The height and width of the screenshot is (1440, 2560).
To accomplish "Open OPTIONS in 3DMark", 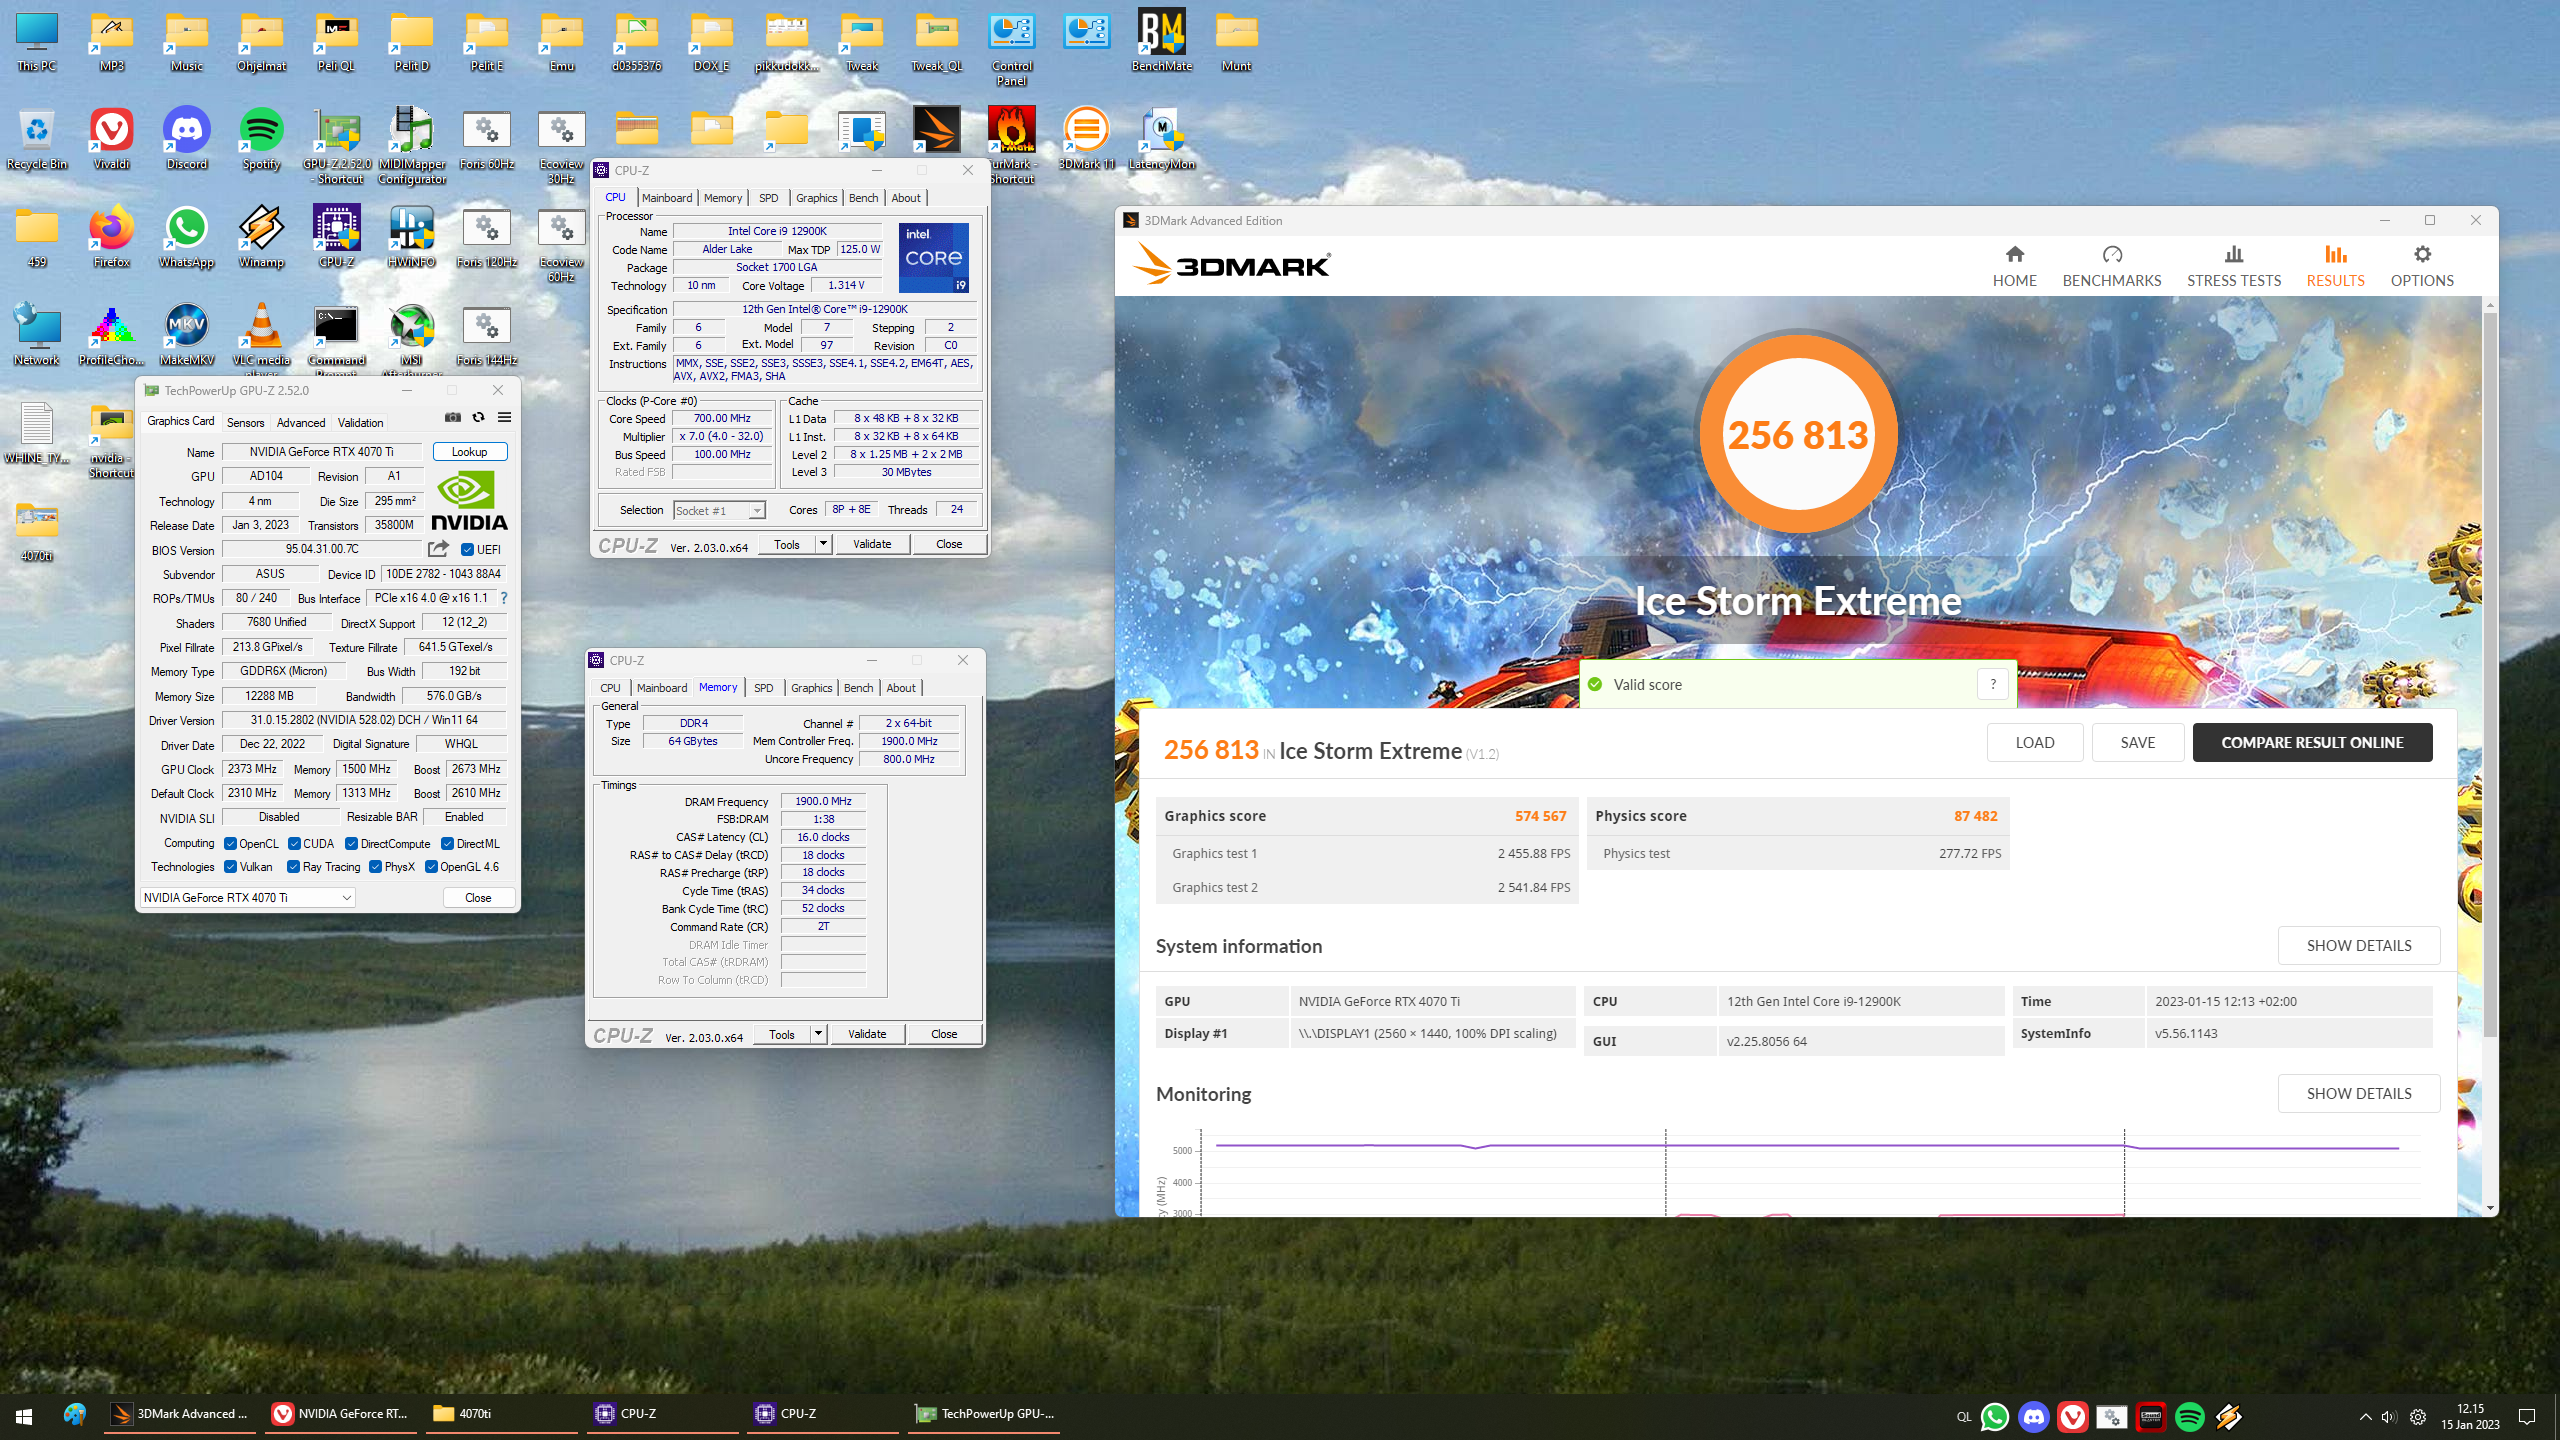I will (x=2422, y=266).
